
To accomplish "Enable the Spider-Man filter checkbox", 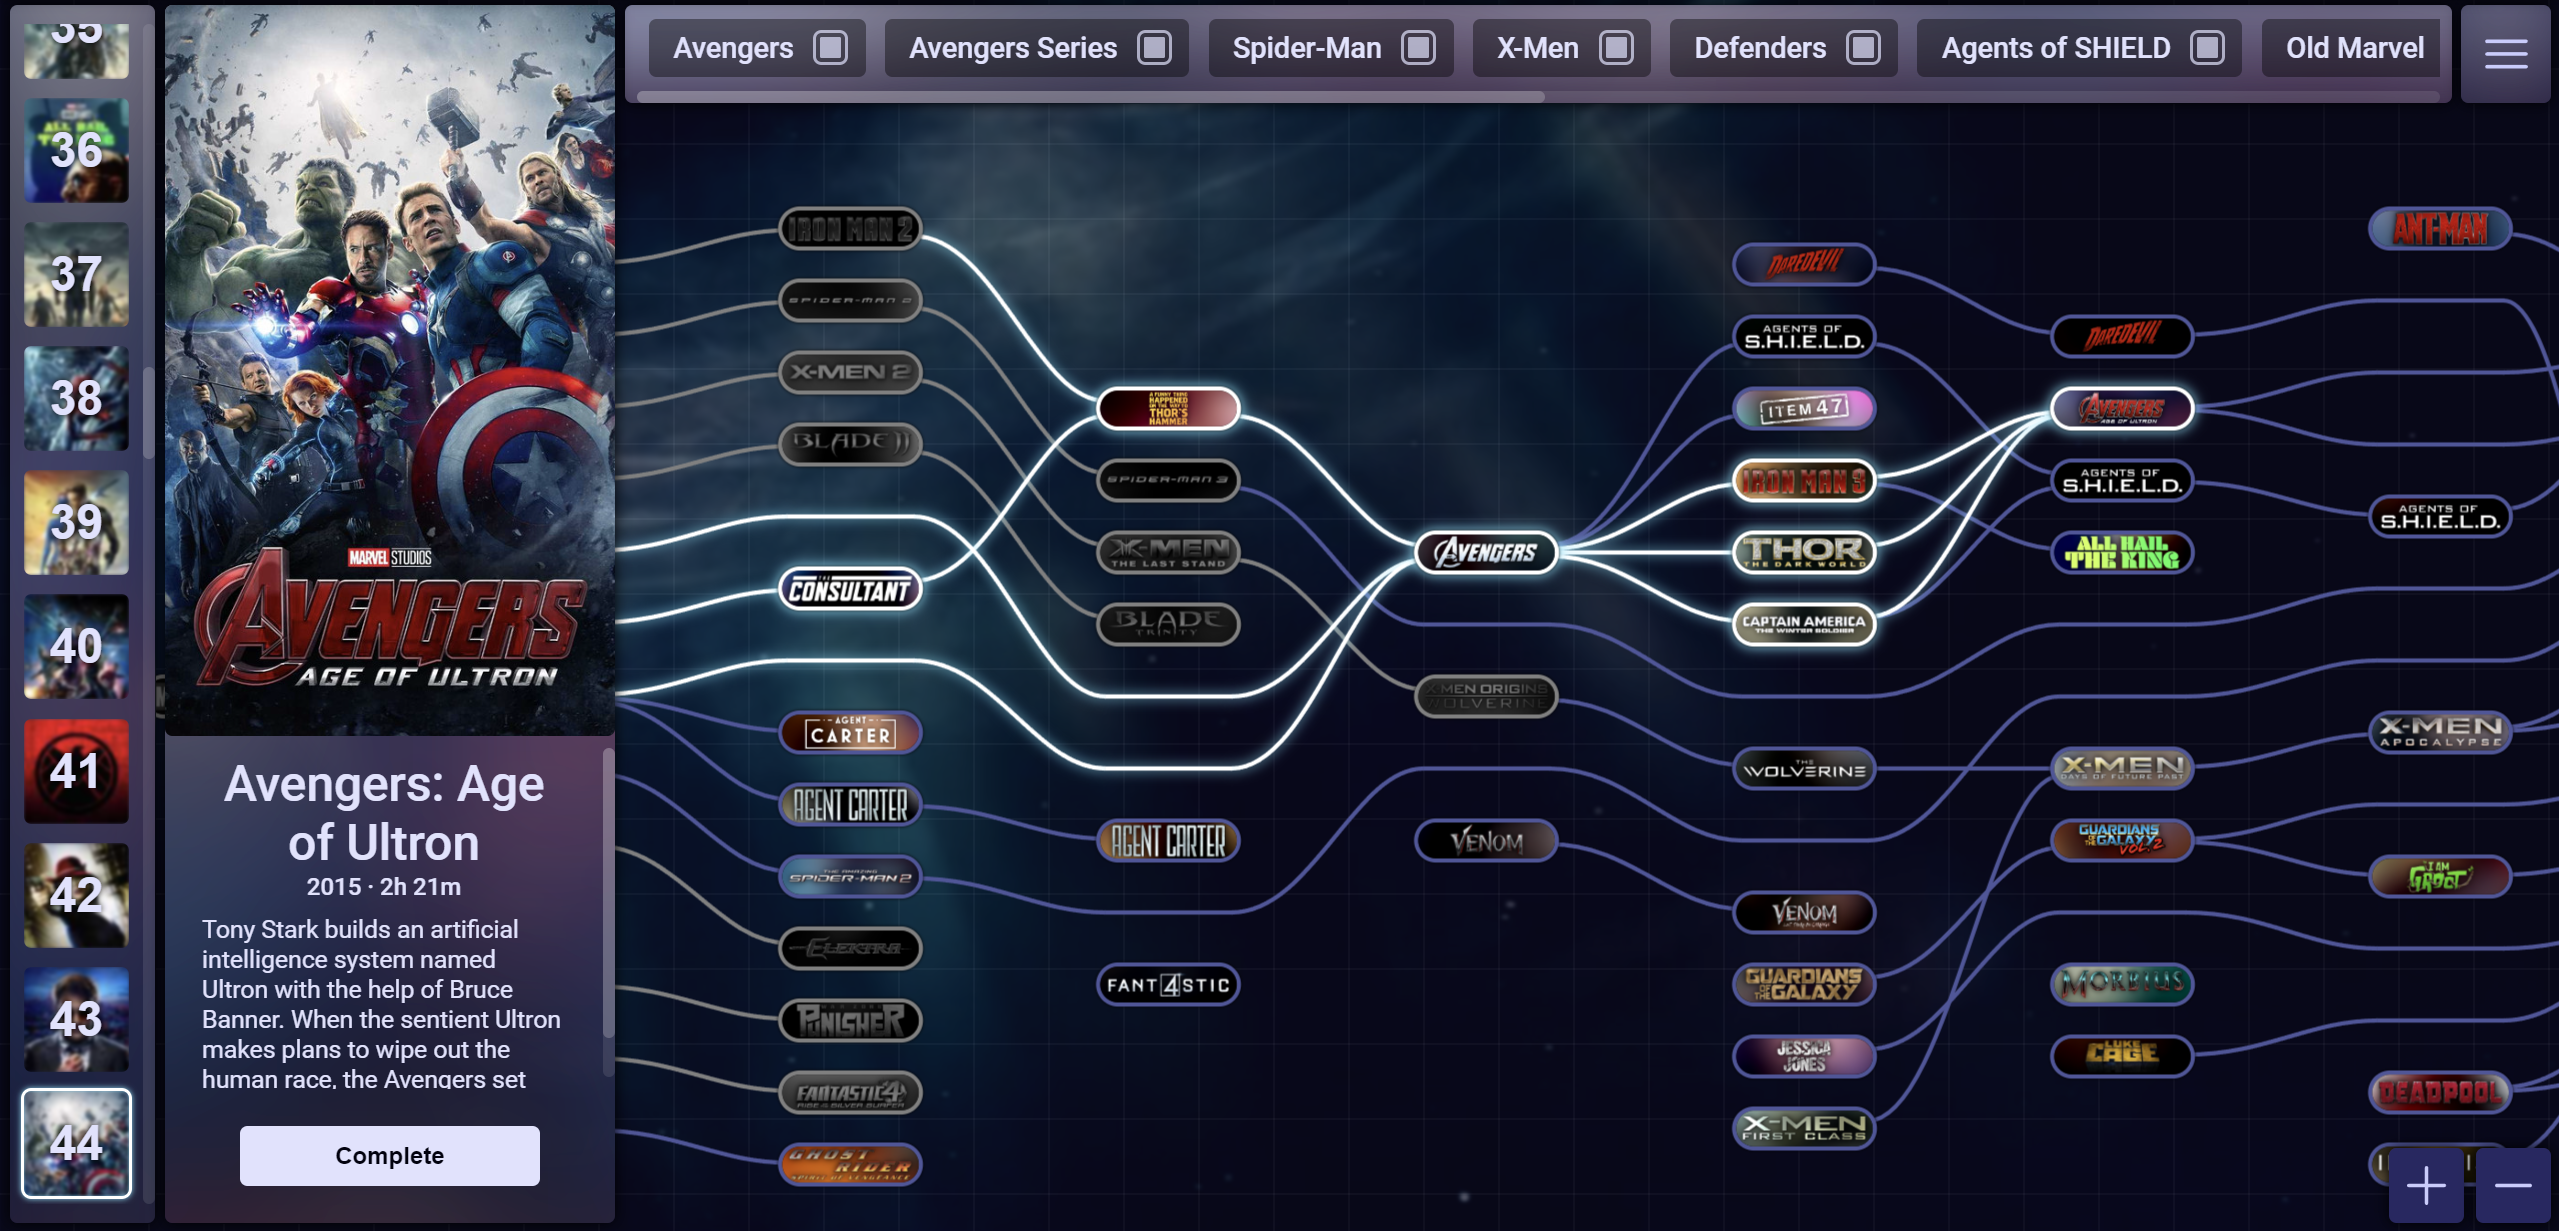I will pos(1418,48).
